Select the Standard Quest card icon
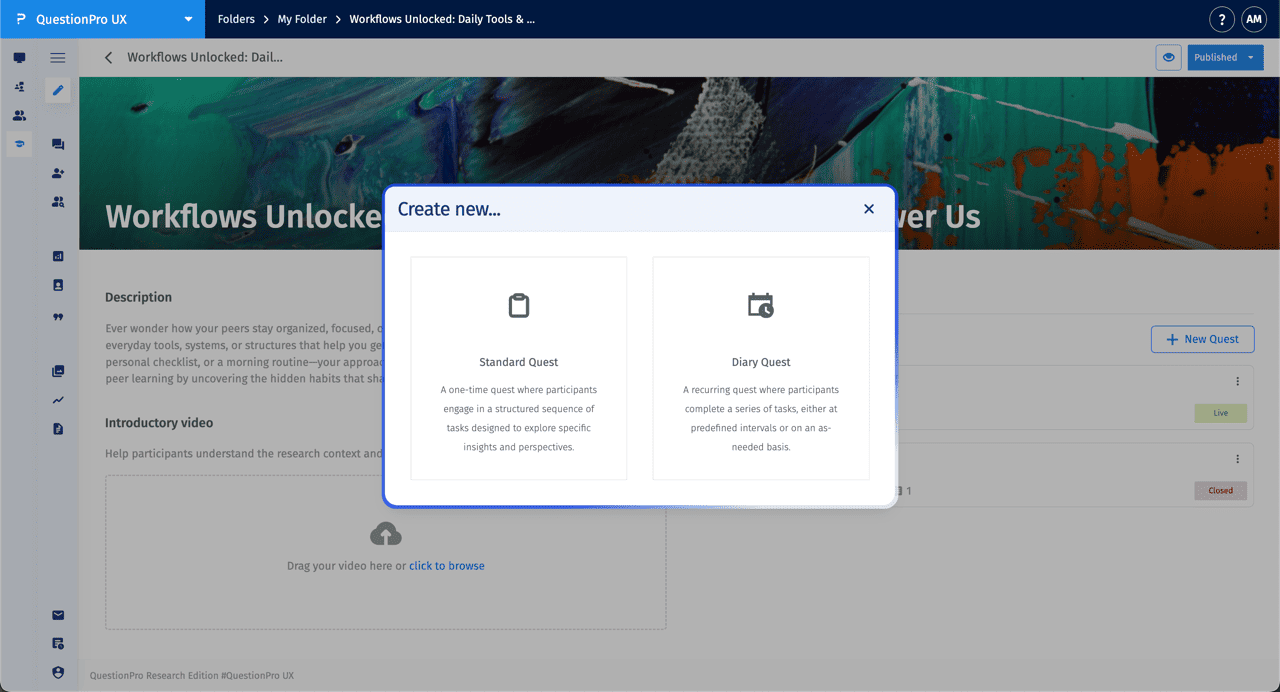Viewport: 1280px width, 692px height. (x=518, y=305)
